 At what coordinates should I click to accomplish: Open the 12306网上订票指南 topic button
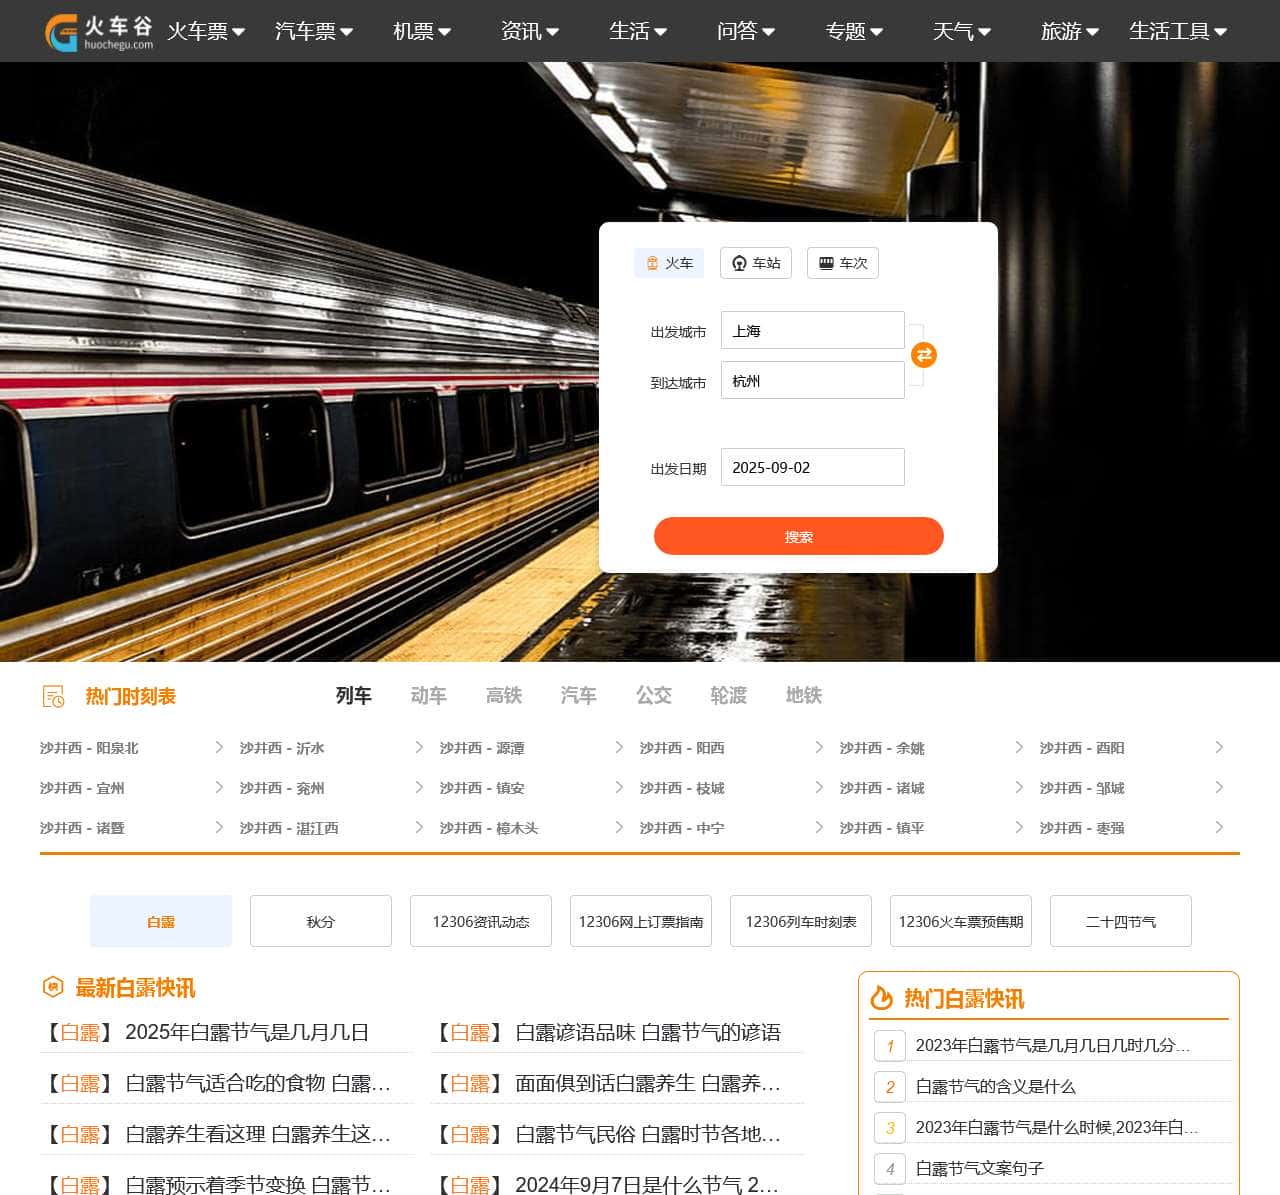point(640,921)
